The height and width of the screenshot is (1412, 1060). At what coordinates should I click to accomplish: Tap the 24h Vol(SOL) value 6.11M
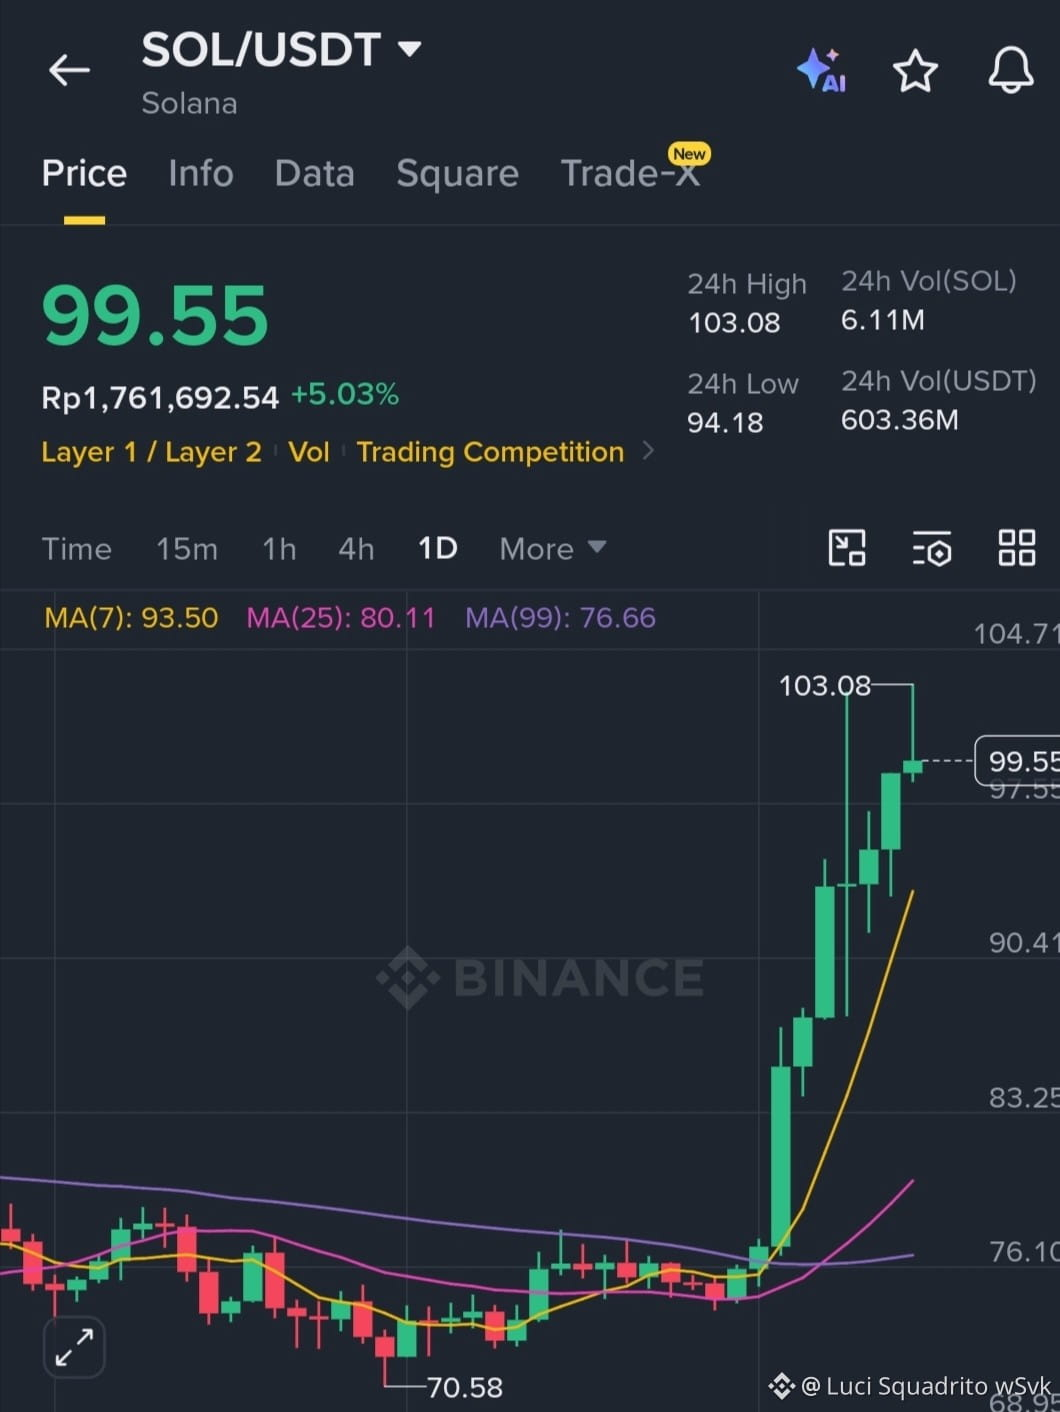[x=883, y=320]
